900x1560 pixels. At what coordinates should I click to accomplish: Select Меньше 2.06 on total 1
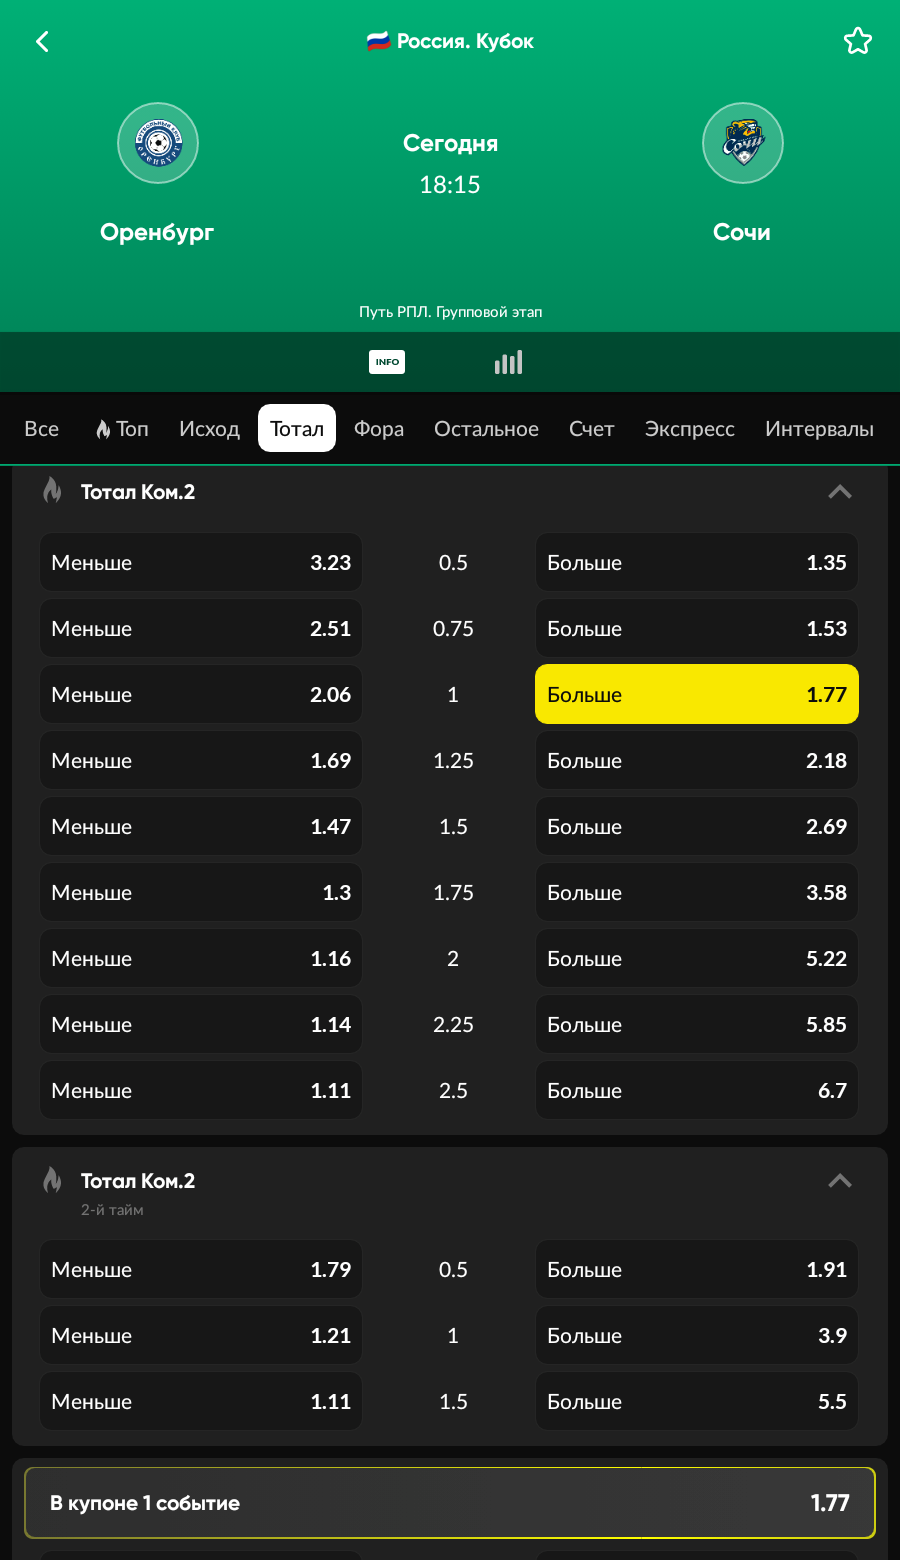(x=201, y=694)
